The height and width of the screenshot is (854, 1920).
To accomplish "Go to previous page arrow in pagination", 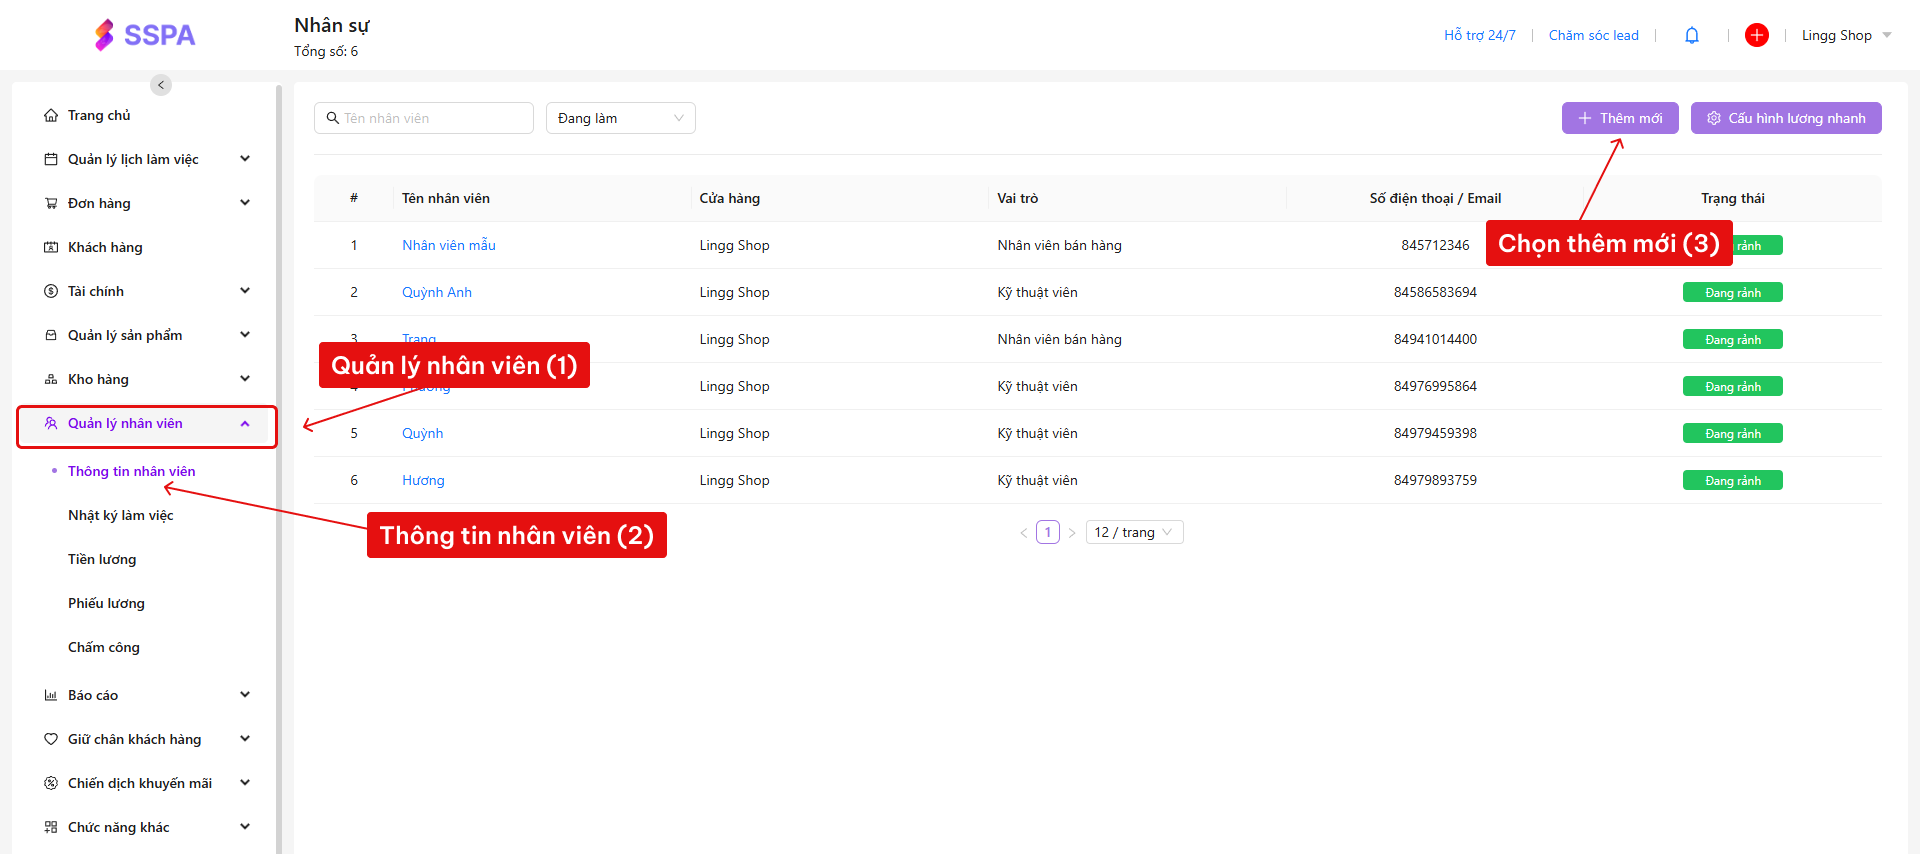I will coord(1024,533).
